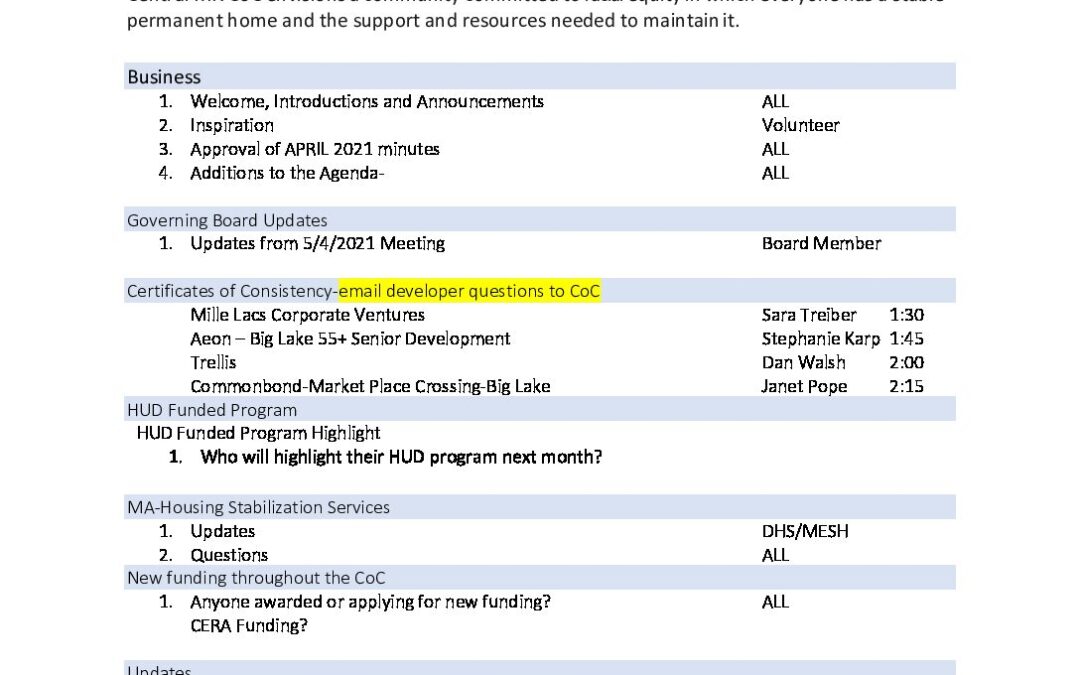The height and width of the screenshot is (675, 1080).
Task: Click the 'CERA Funding?' line
Action: click(x=249, y=625)
